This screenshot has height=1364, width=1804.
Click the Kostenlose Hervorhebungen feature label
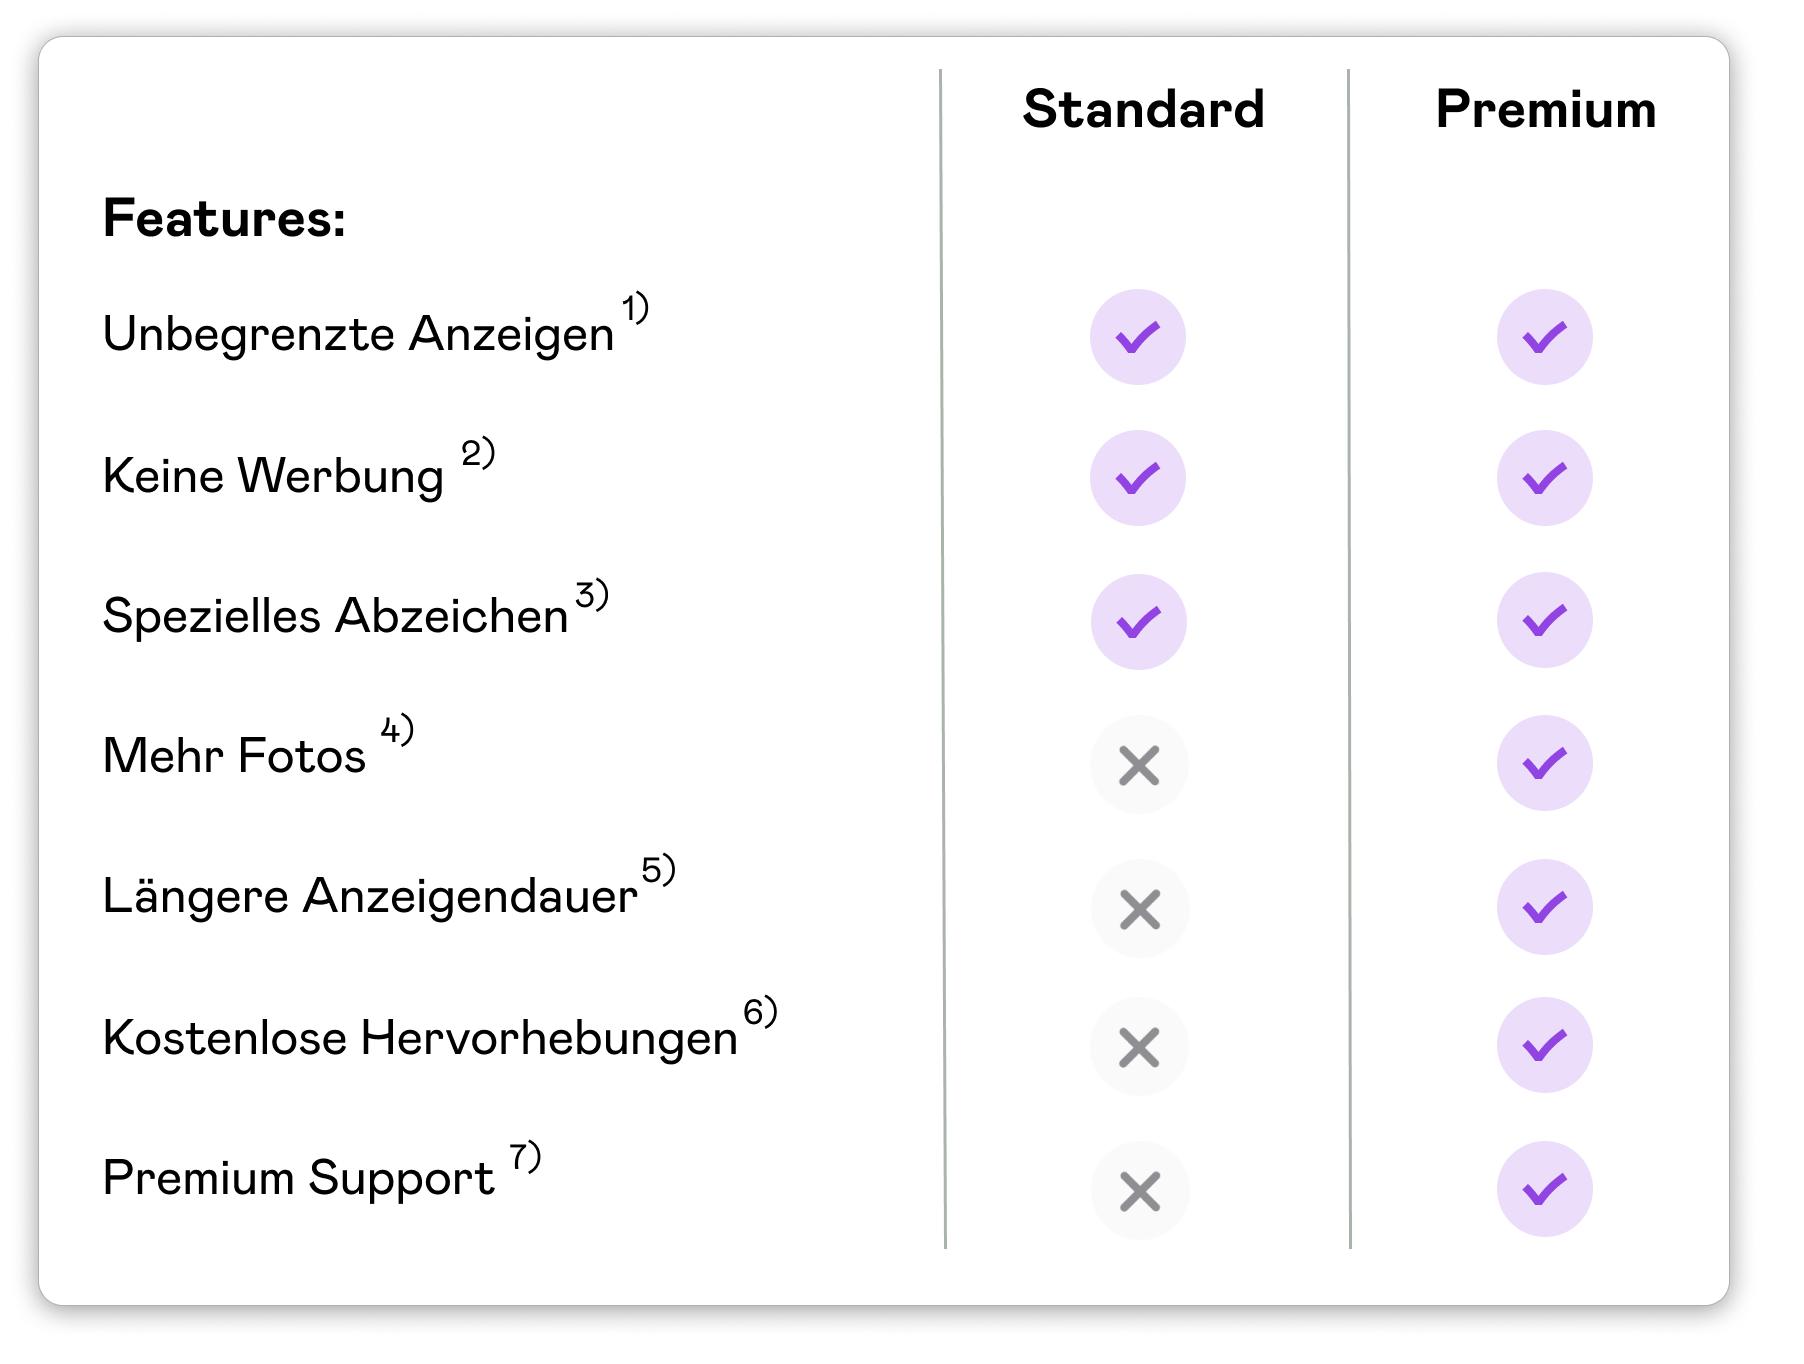420,1037
